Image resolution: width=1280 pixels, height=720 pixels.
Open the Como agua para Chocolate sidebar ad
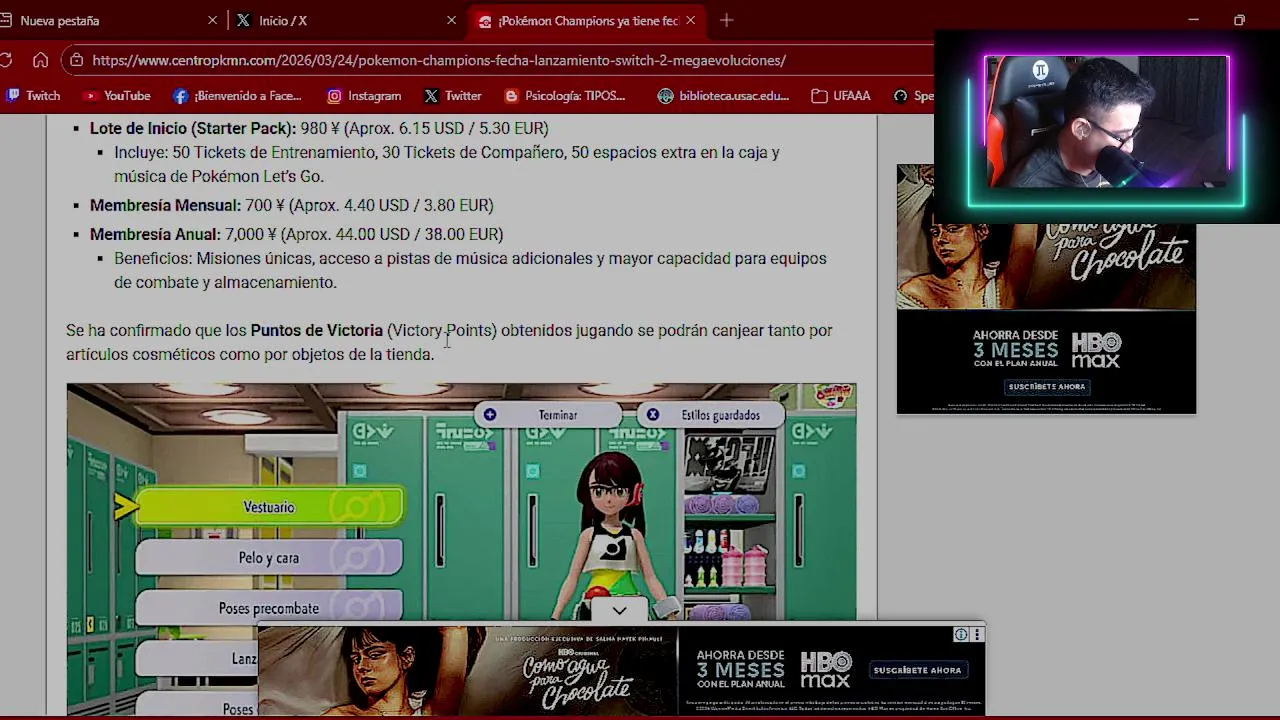(x=1046, y=290)
